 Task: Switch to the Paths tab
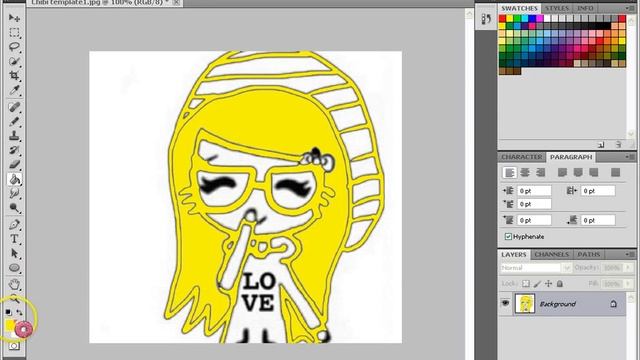589,254
